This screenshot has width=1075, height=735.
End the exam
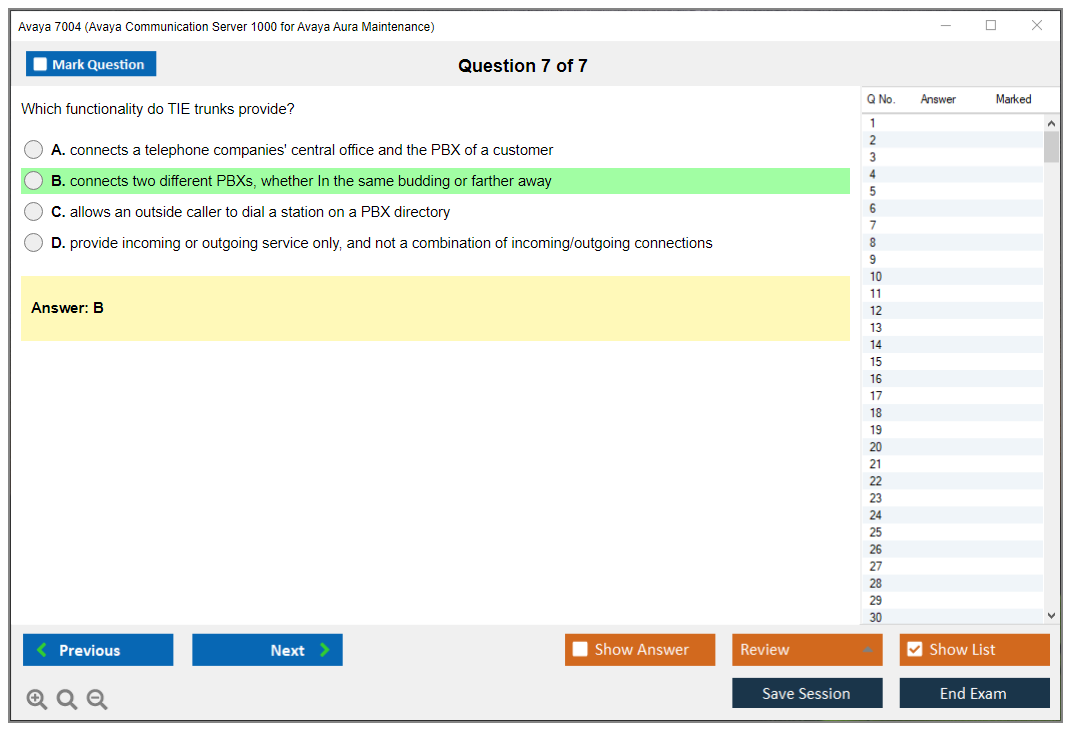(973, 694)
